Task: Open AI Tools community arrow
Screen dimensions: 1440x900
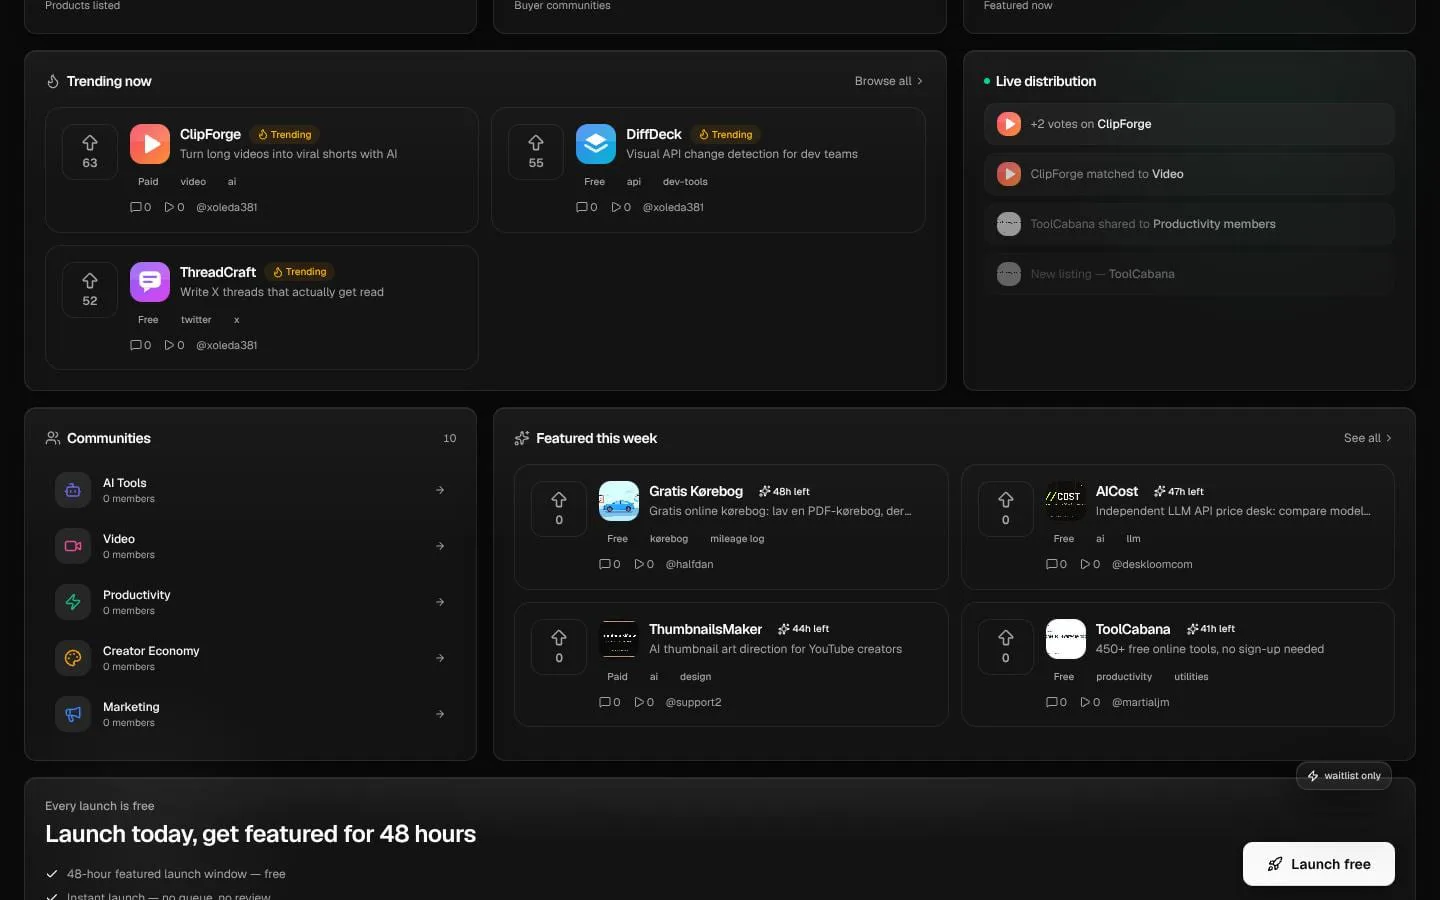Action: 440,490
